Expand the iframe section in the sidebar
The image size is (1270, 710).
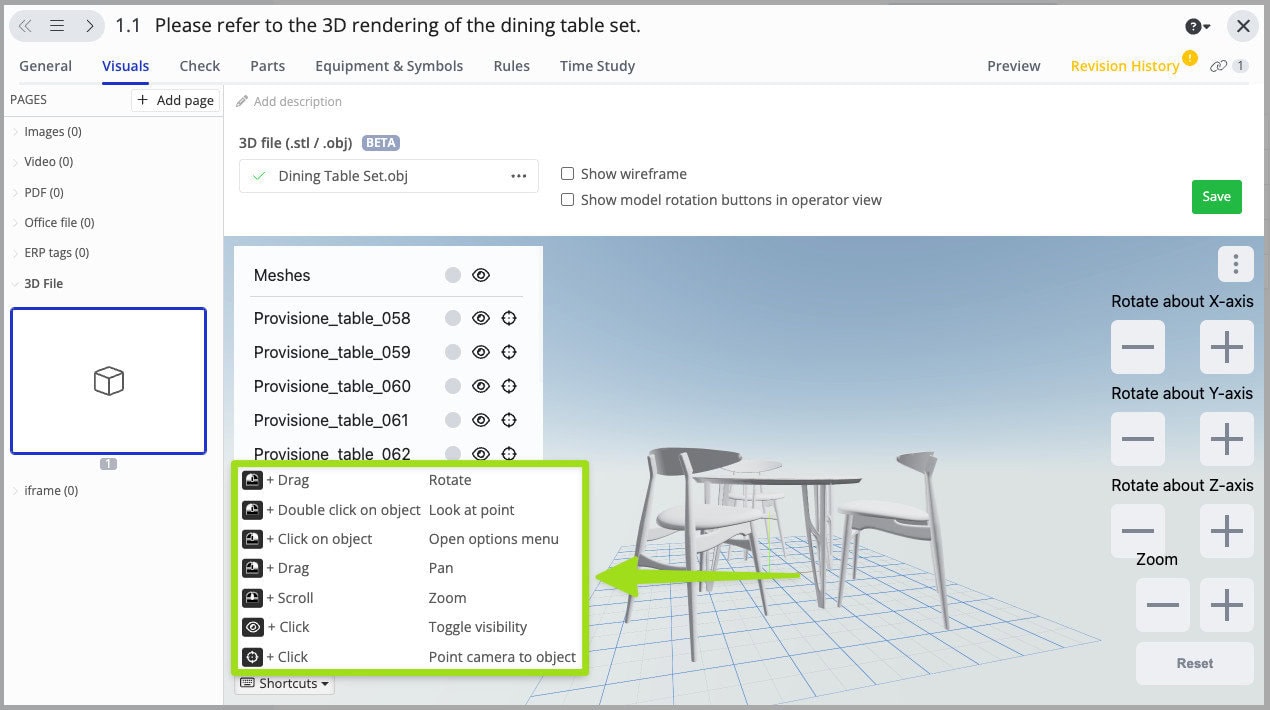[x=13, y=490]
